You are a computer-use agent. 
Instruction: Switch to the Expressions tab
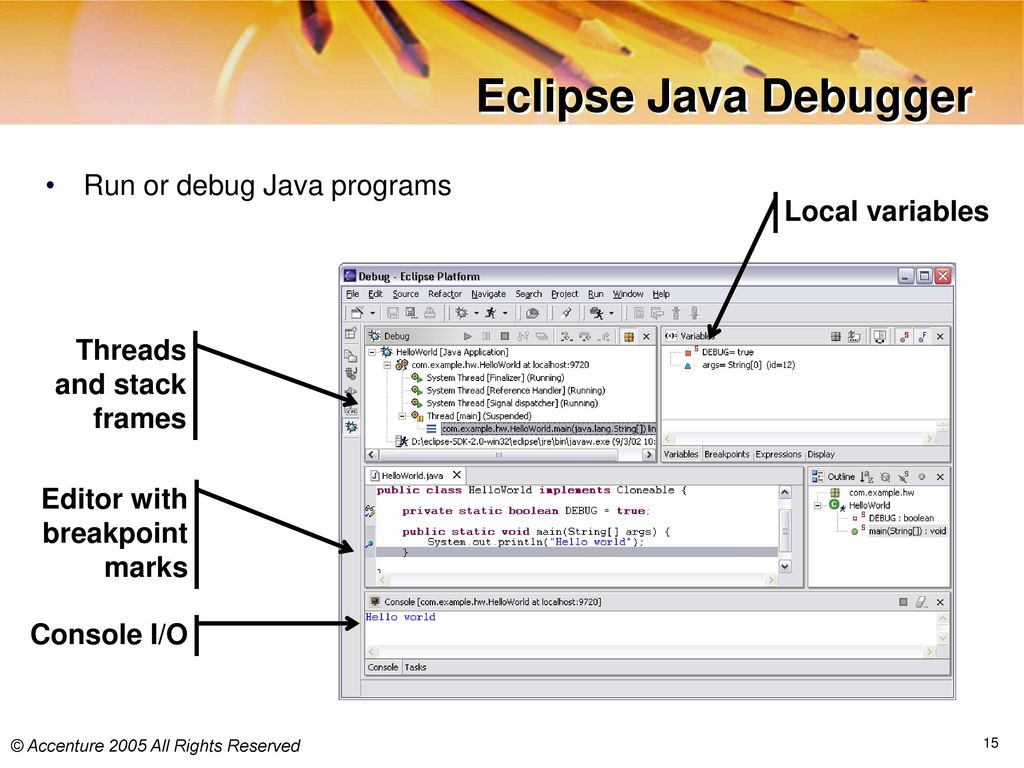(778, 455)
